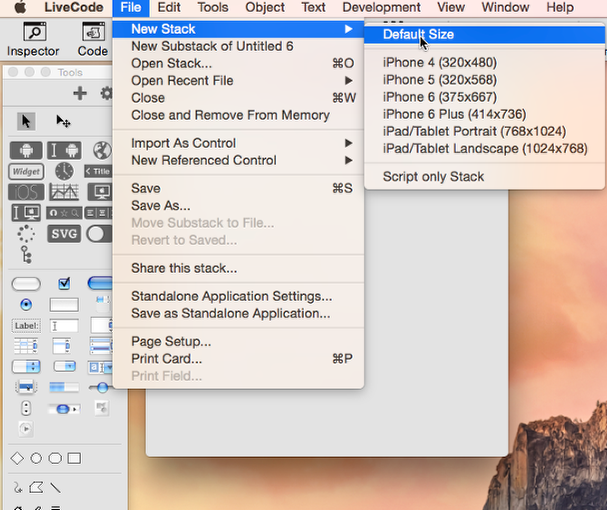Expand the Import As Control submenu arrow

click(348, 143)
